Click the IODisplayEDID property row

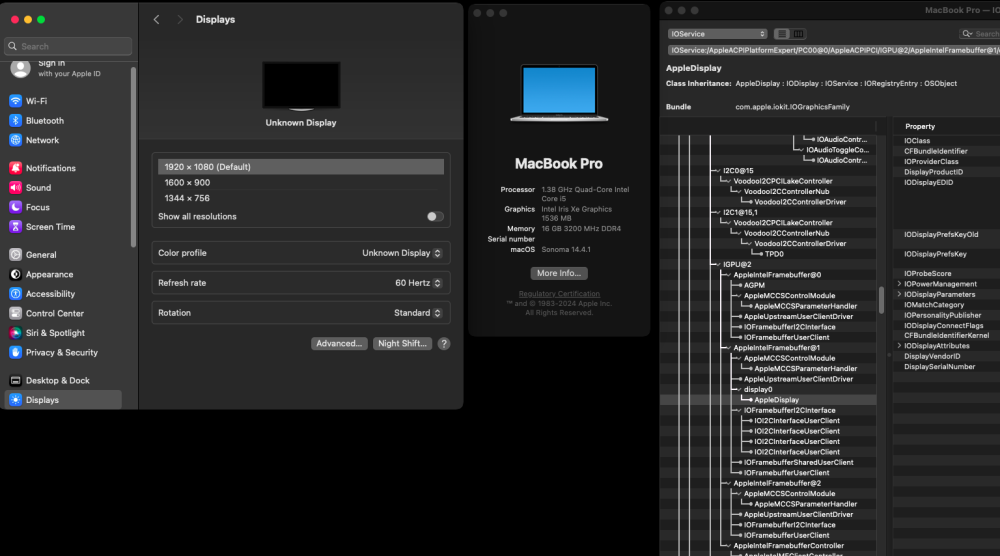(946, 182)
